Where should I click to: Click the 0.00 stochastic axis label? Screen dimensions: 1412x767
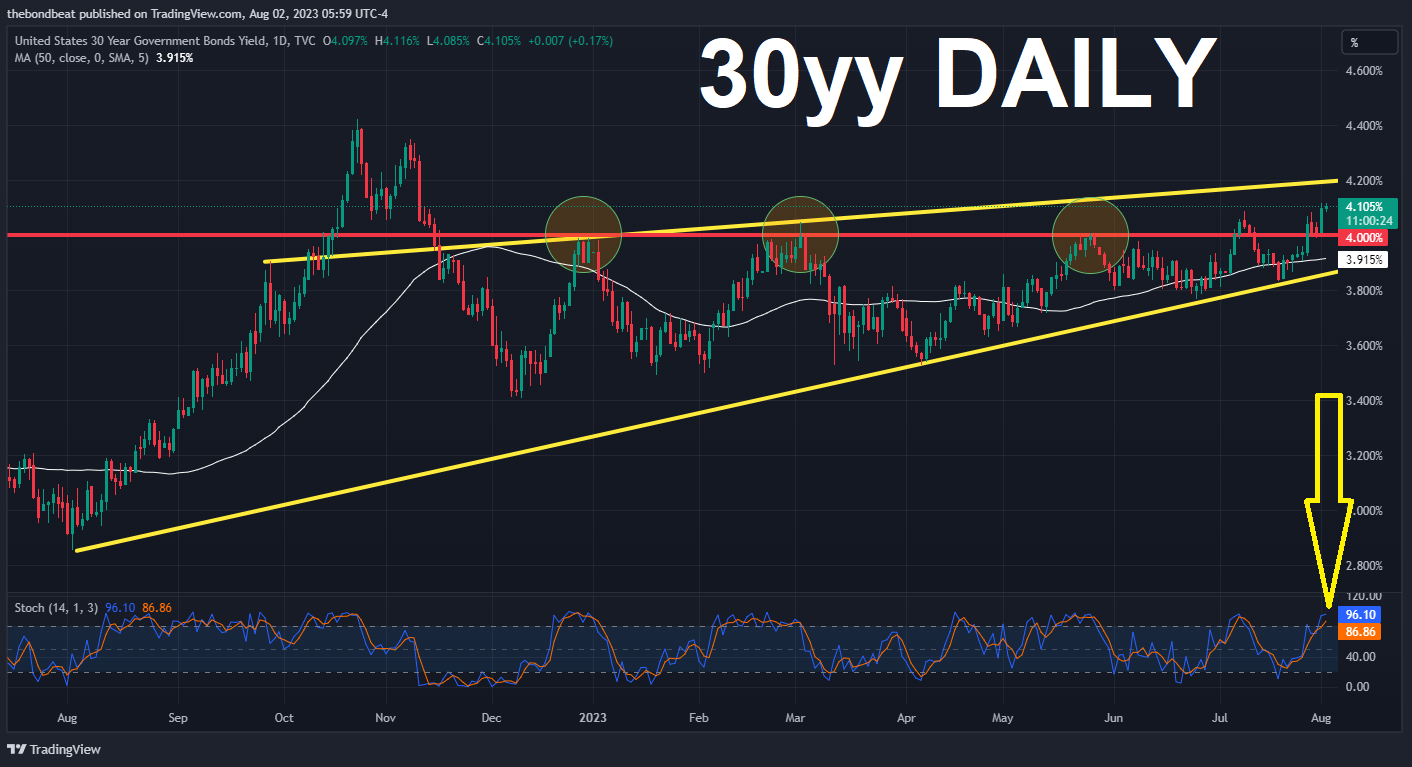coord(1357,687)
